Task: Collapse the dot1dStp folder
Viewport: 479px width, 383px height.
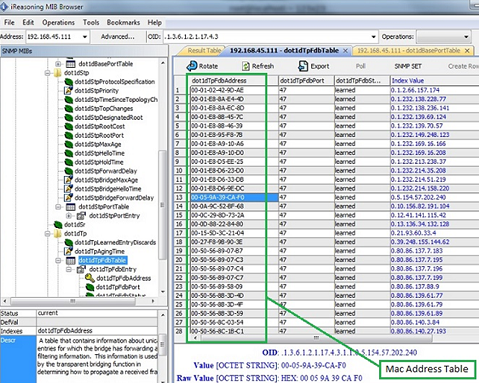Action: (x=48, y=73)
